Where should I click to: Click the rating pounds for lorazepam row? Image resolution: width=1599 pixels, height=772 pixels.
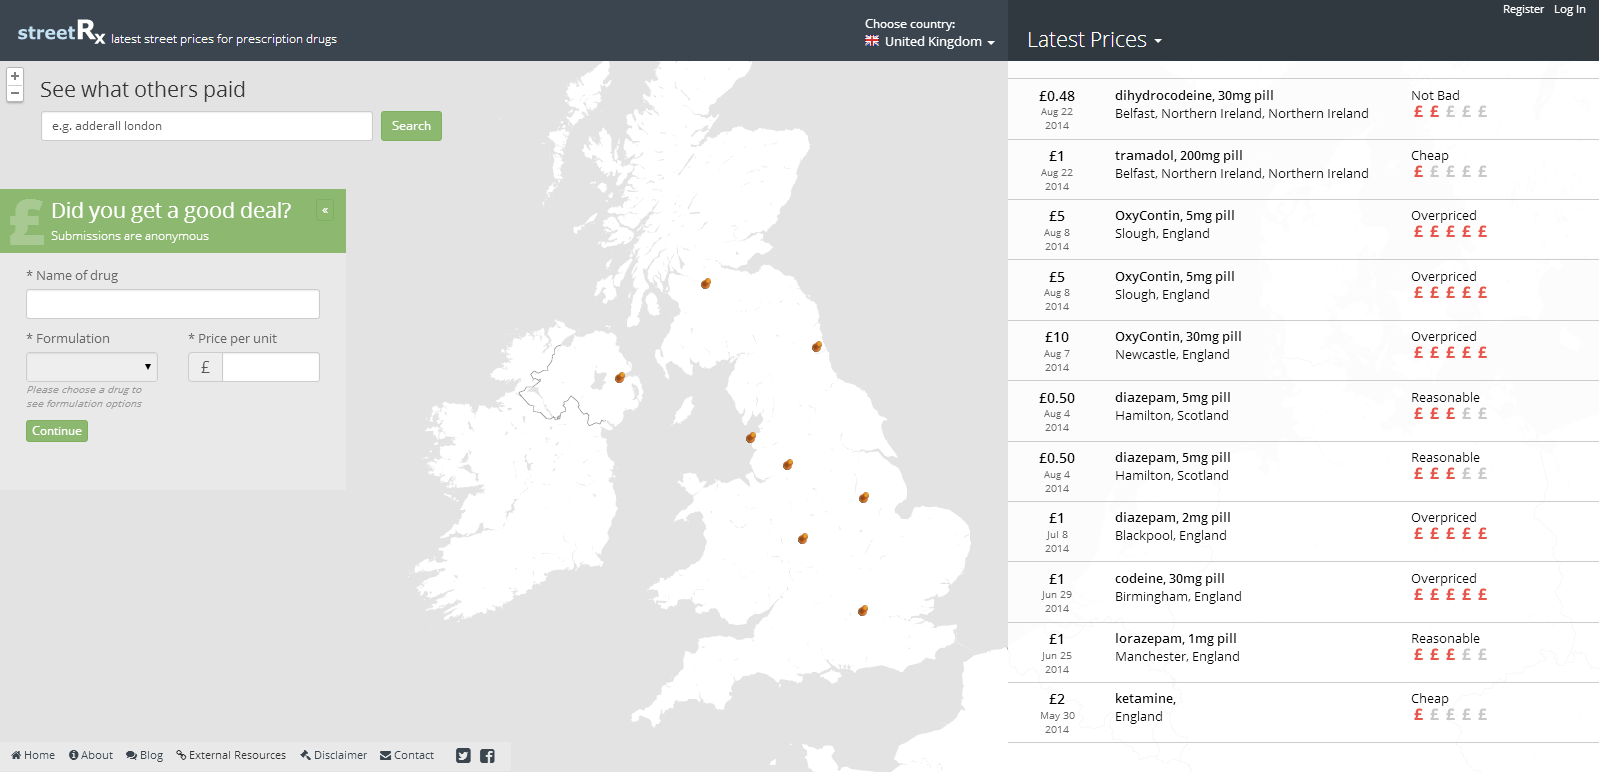pos(1450,655)
